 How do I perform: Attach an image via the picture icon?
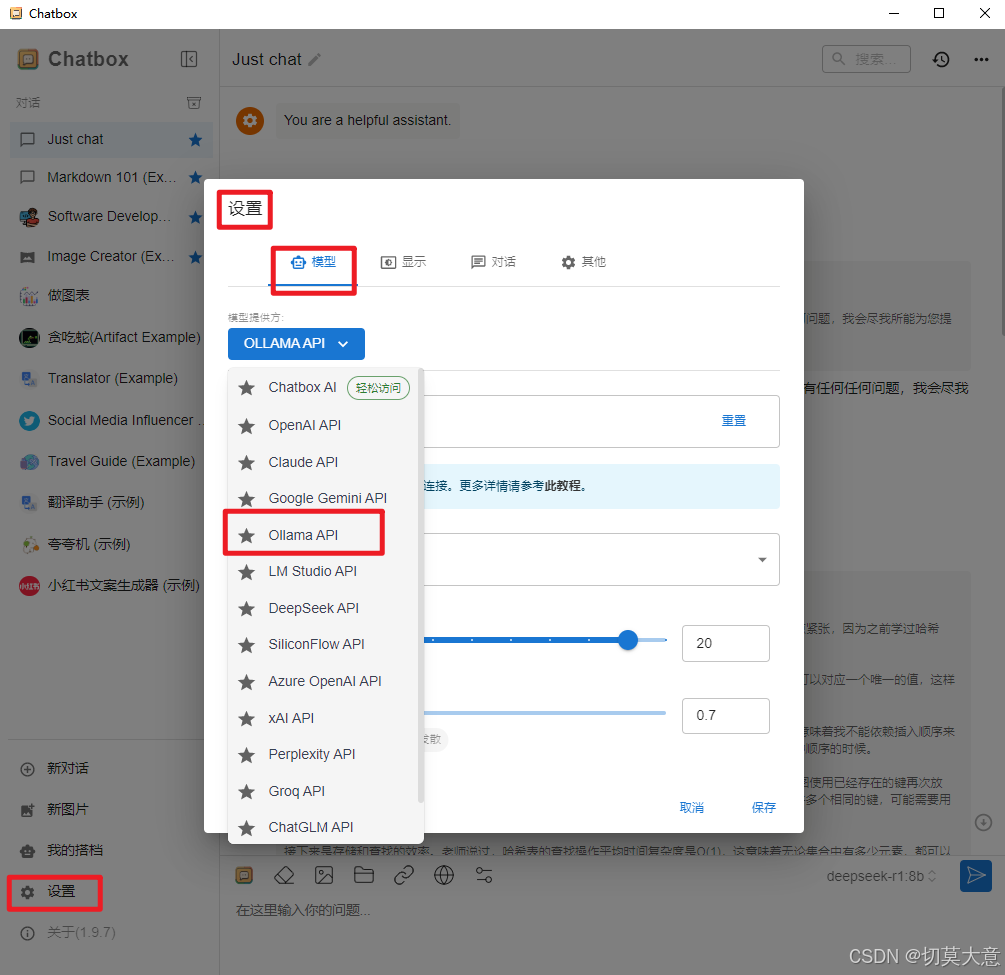coord(324,876)
